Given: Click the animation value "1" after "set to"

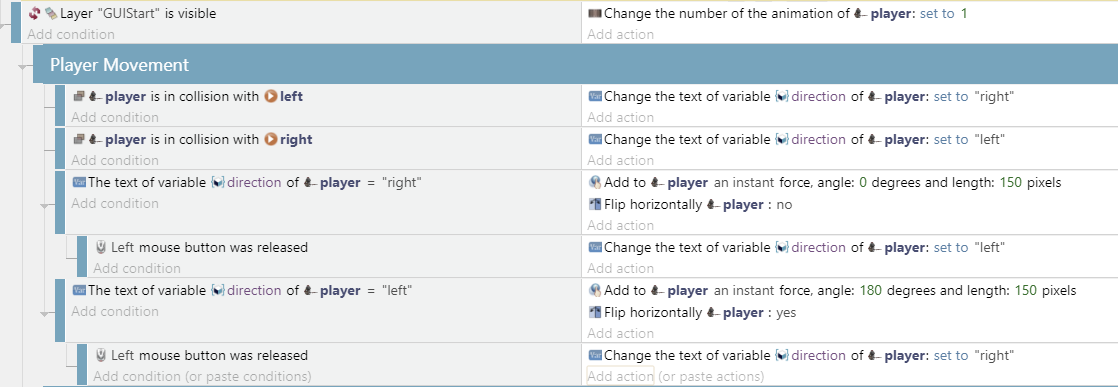Looking at the screenshot, I should click(964, 14).
